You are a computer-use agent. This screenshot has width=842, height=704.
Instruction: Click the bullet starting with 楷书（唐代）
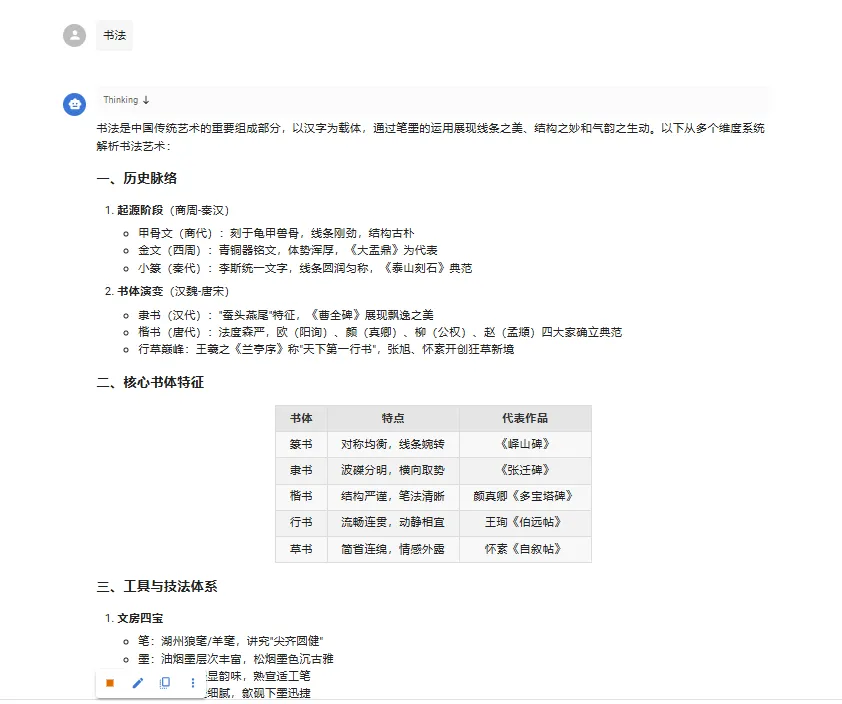(380, 332)
